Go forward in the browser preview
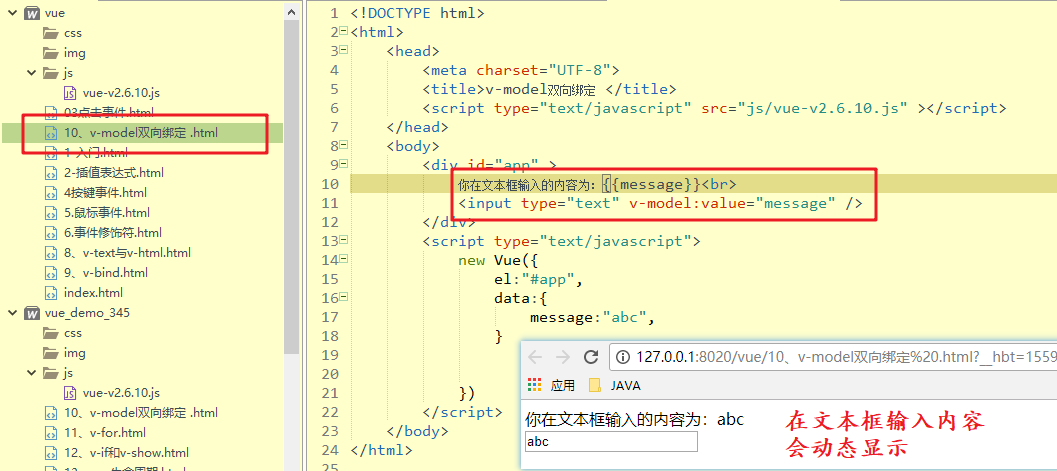 point(562,357)
